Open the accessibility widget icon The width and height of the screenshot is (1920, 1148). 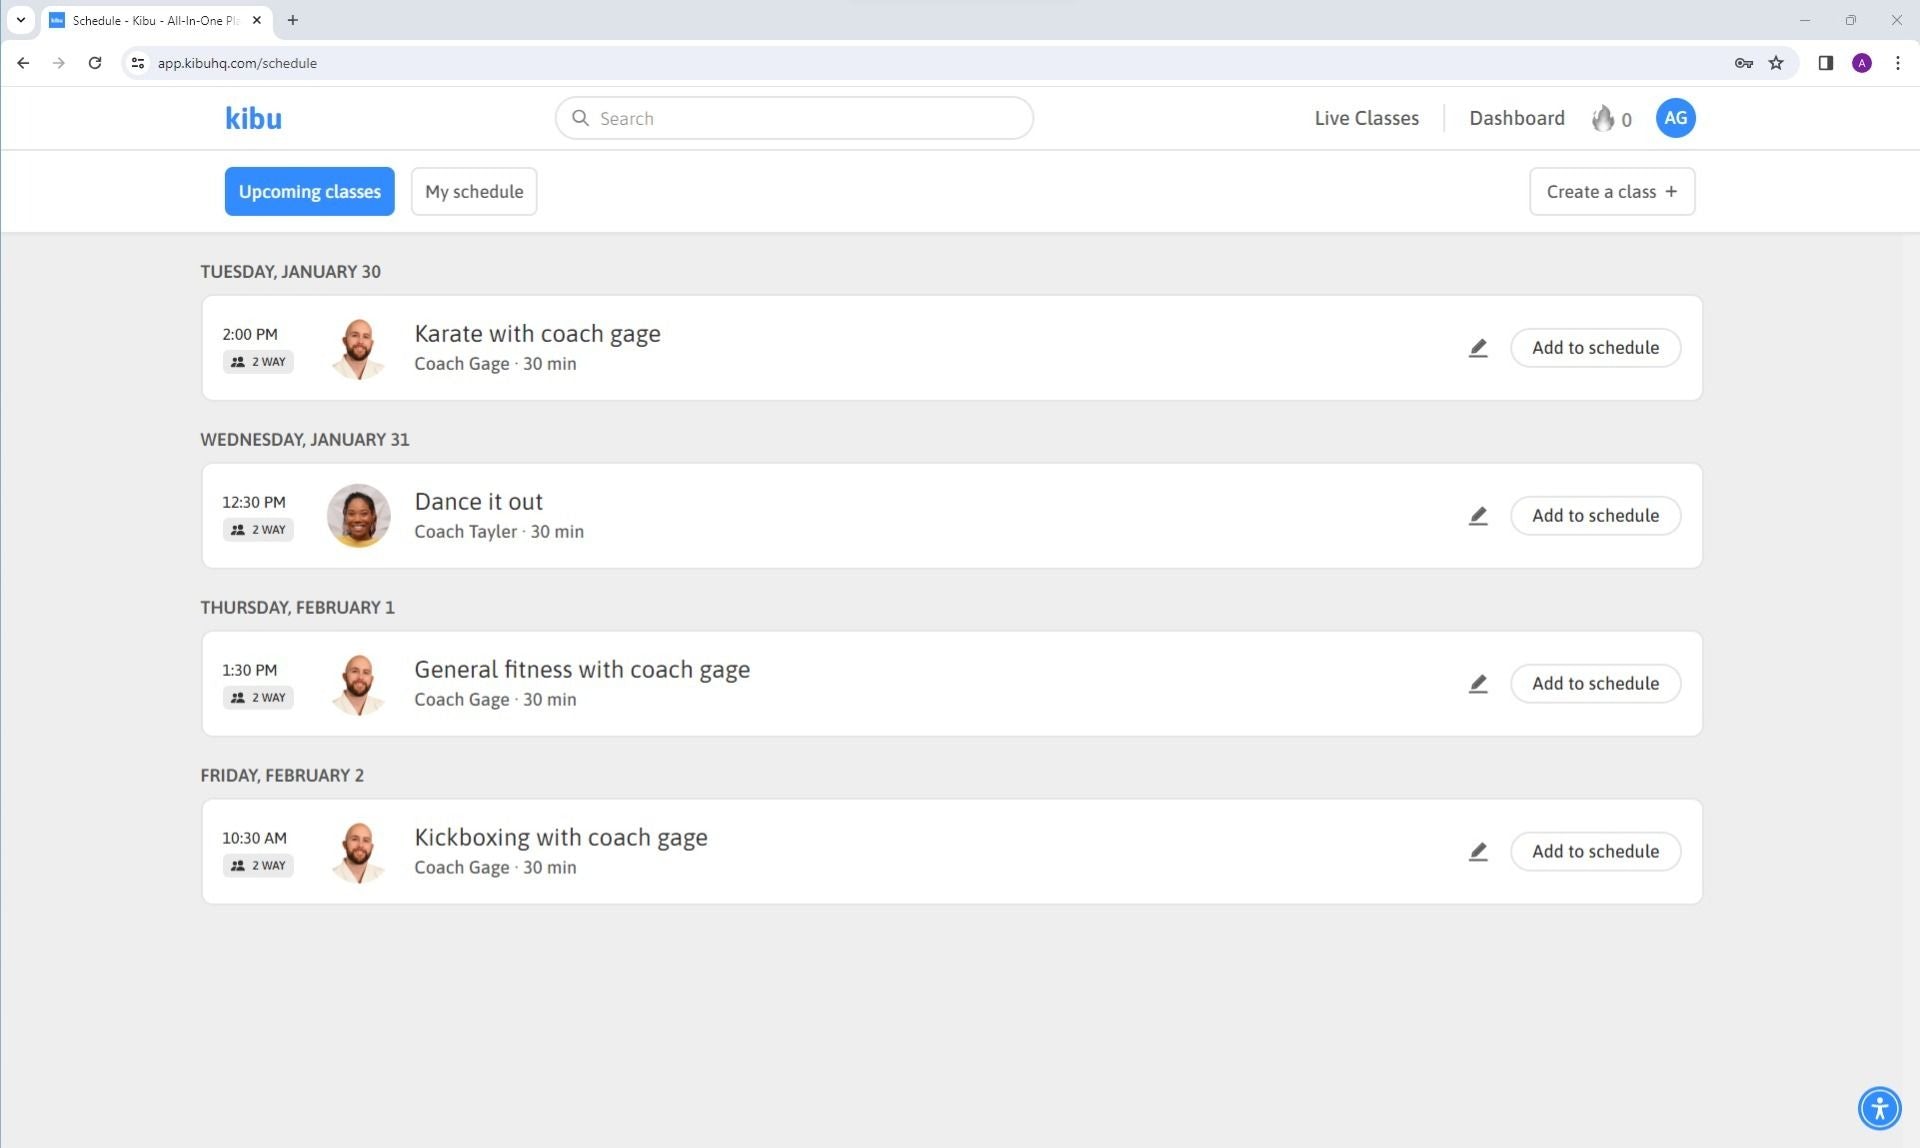click(x=1879, y=1108)
